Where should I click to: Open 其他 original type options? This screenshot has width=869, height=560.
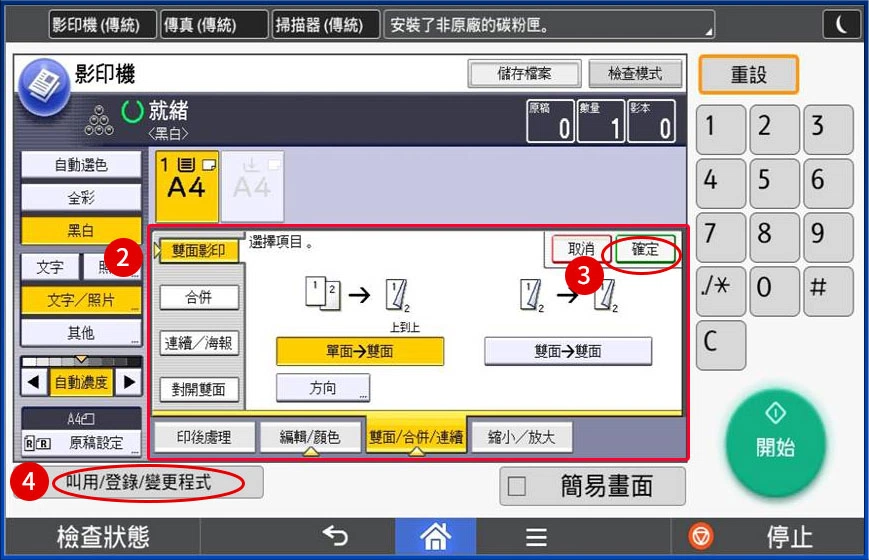pyautogui.click(x=81, y=333)
